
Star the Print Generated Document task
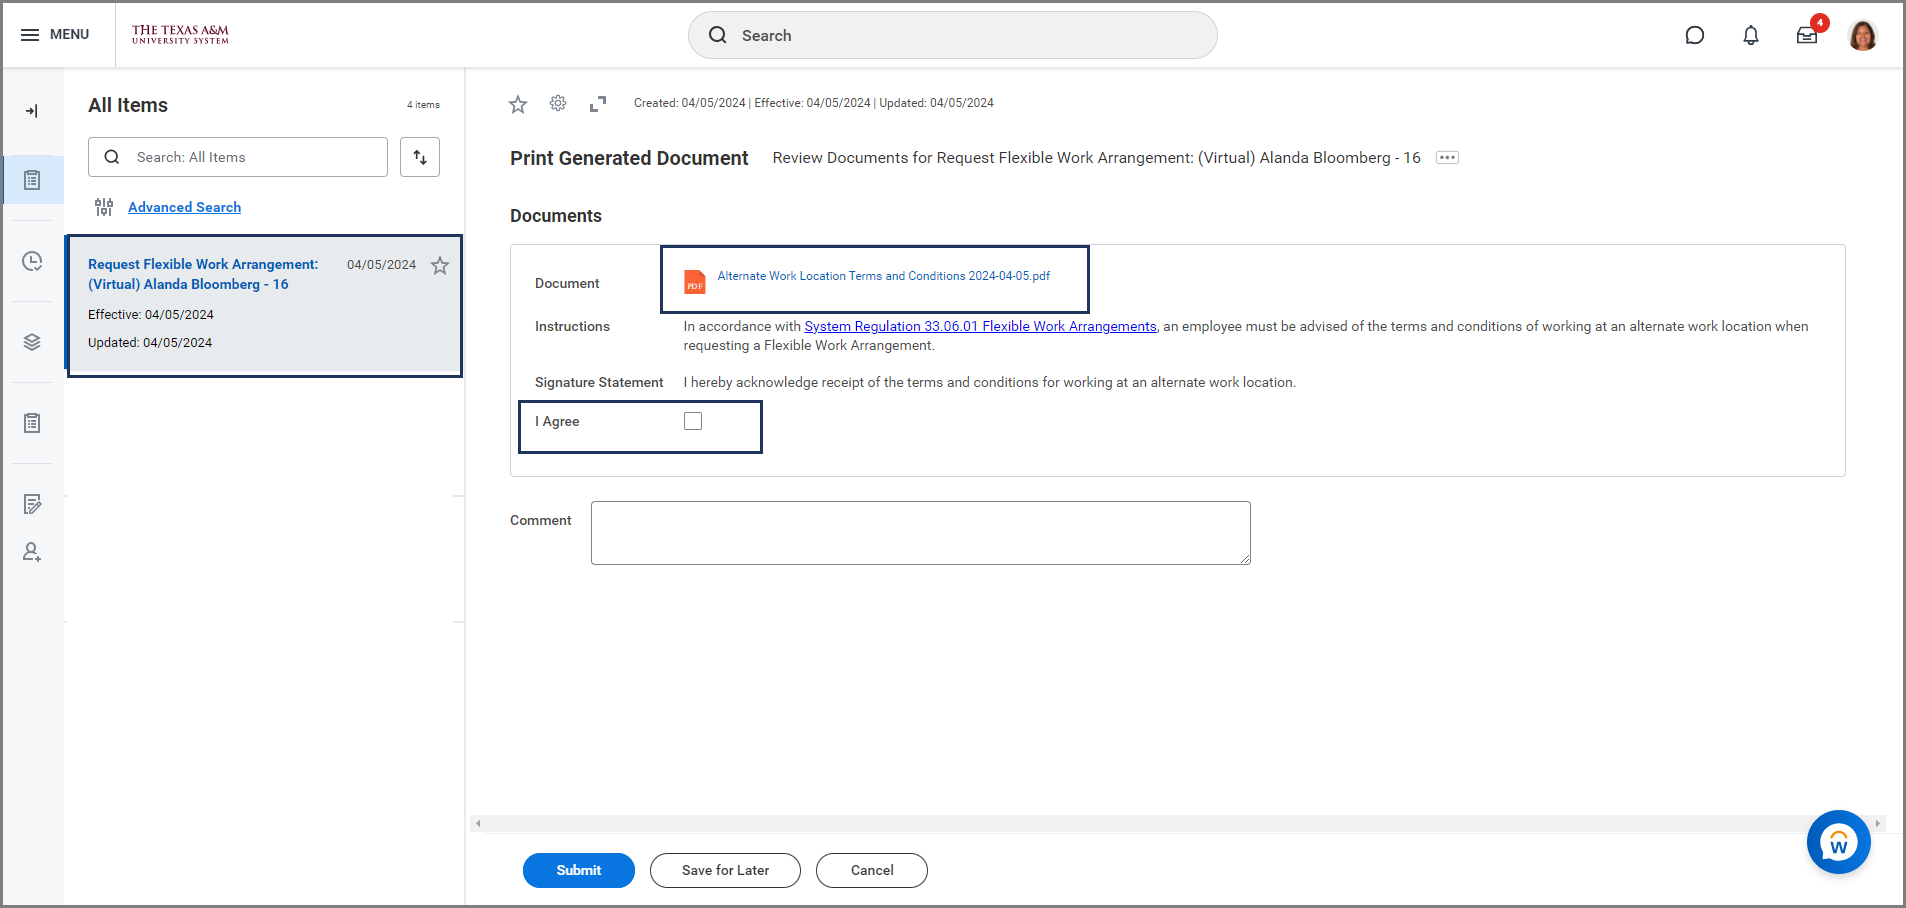click(518, 104)
